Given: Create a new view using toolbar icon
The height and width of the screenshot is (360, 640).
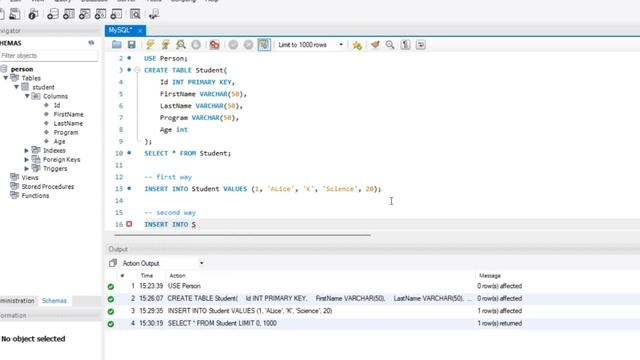Looking at the screenshot, I should coord(84,14).
